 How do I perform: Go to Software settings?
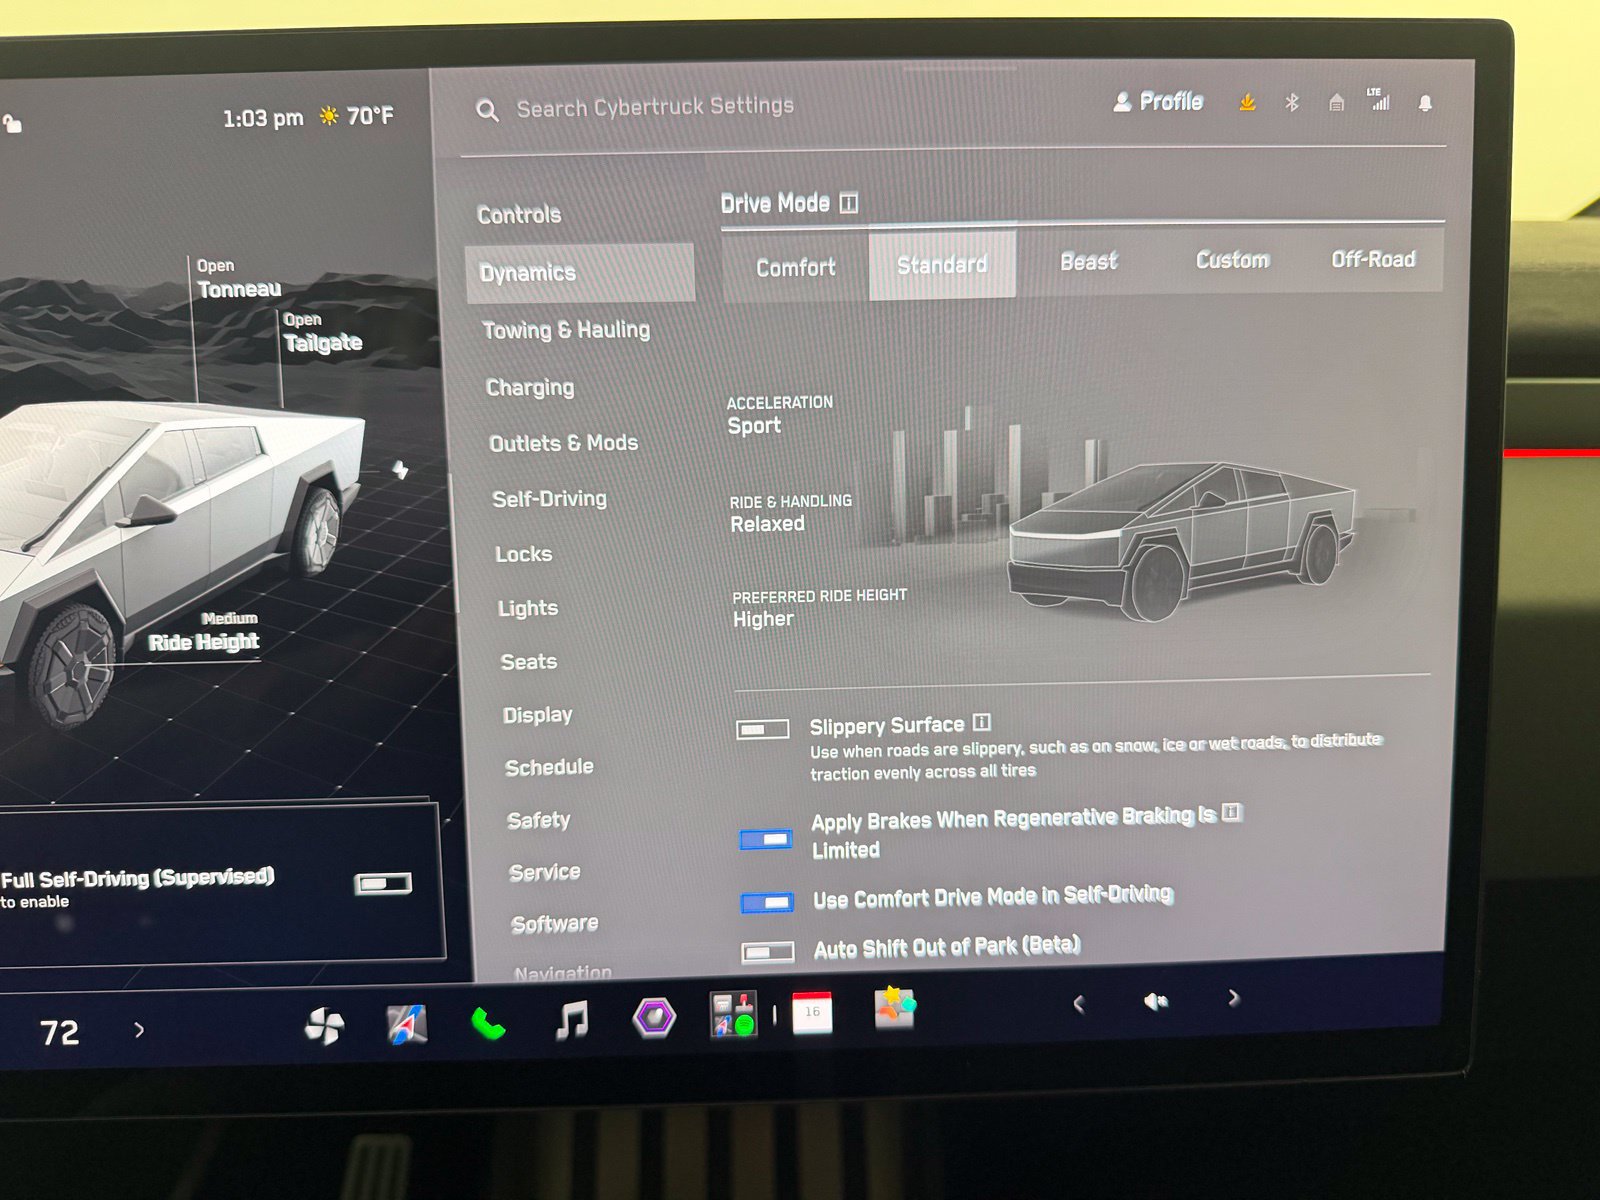pyautogui.click(x=555, y=924)
